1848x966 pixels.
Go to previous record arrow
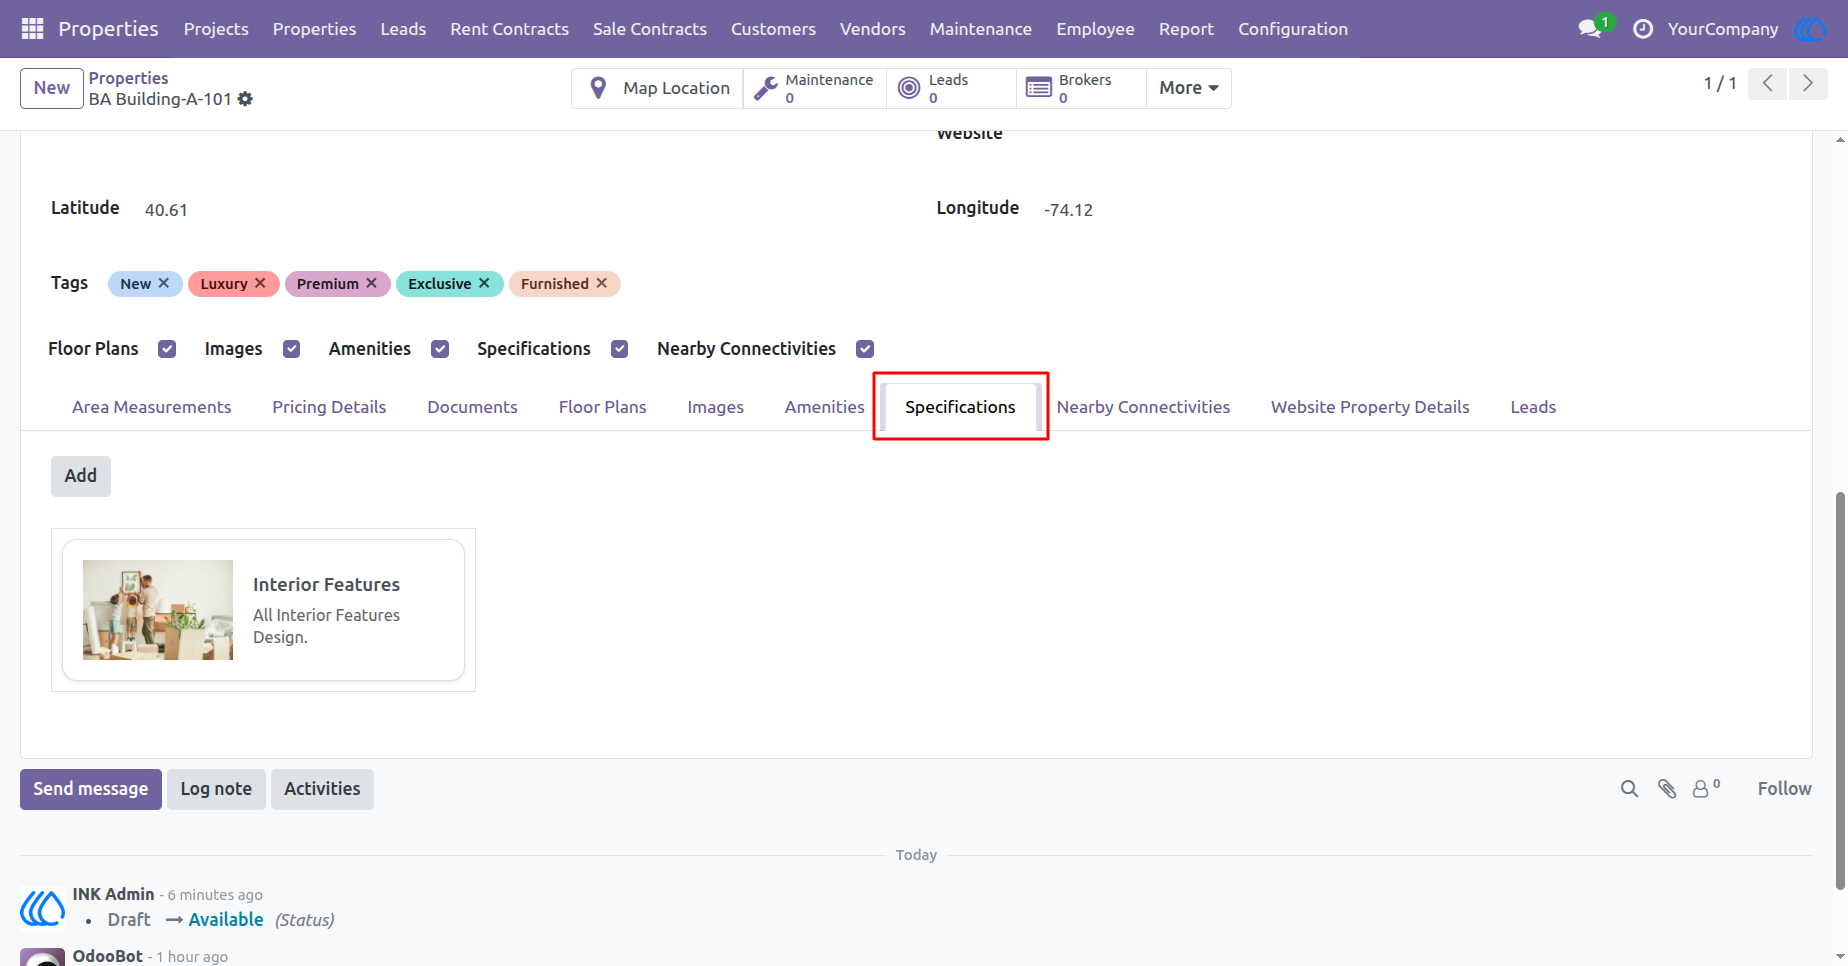[x=1768, y=84]
